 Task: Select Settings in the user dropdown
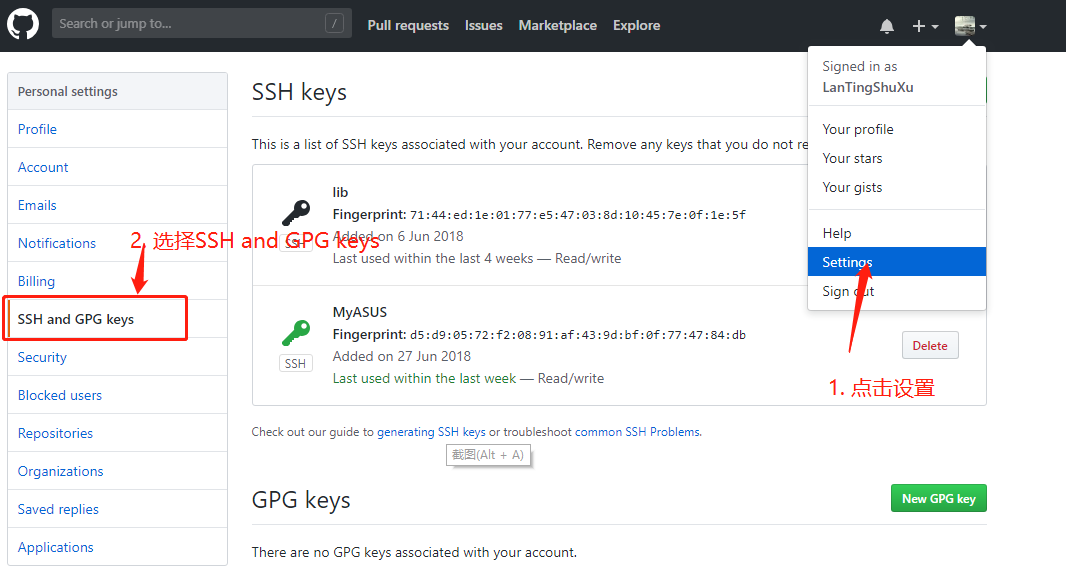tap(897, 262)
